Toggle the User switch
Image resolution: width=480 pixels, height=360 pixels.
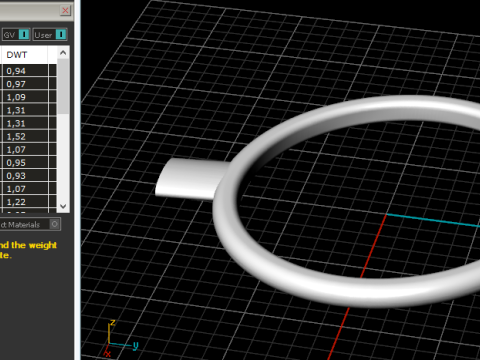tap(50, 35)
